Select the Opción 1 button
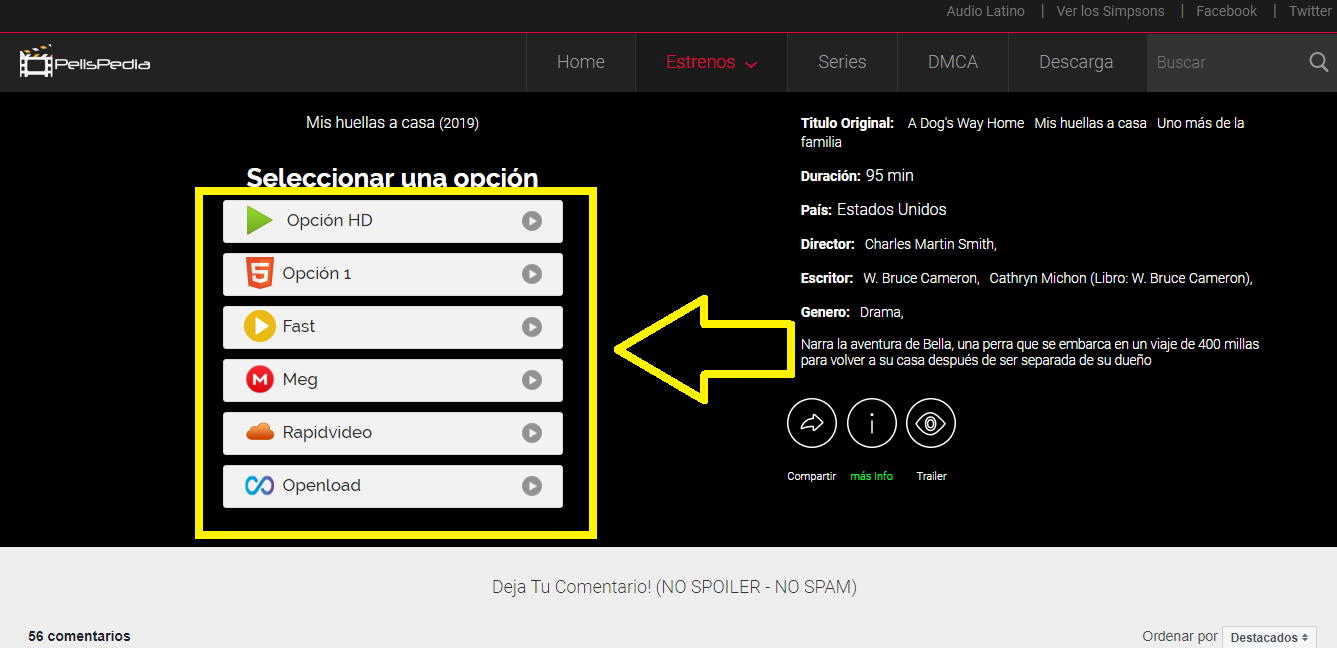Screen dimensions: 1337x648 tap(393, 274)
